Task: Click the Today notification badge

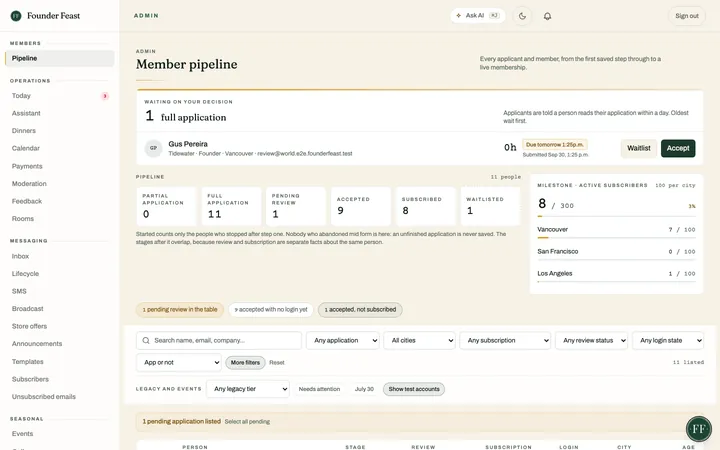Action: (x=105, y=96)
